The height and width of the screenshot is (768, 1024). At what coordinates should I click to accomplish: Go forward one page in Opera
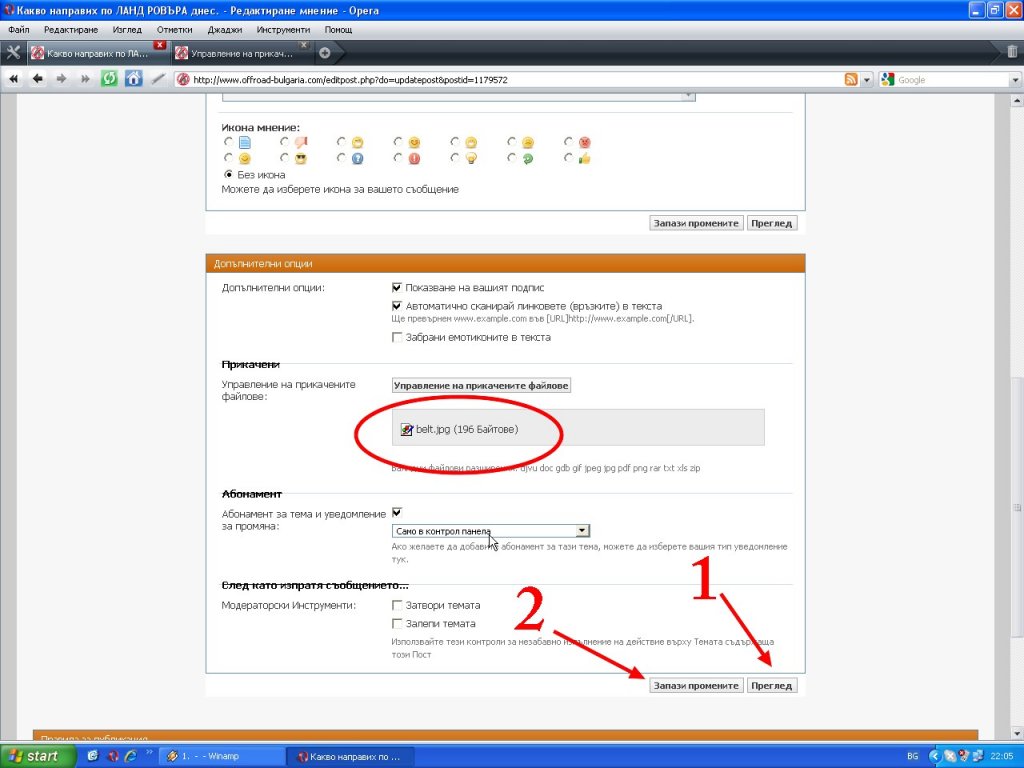tap(61, 79)
